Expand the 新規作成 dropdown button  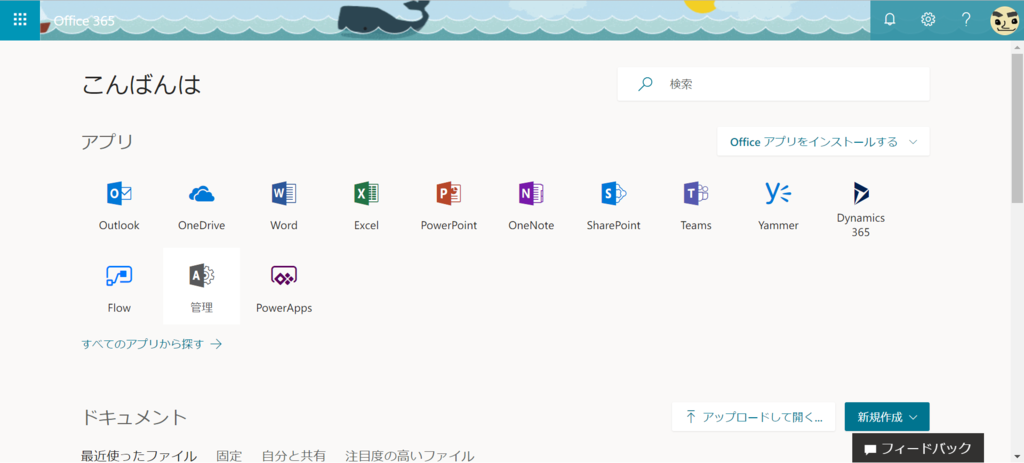coord(887,417)
